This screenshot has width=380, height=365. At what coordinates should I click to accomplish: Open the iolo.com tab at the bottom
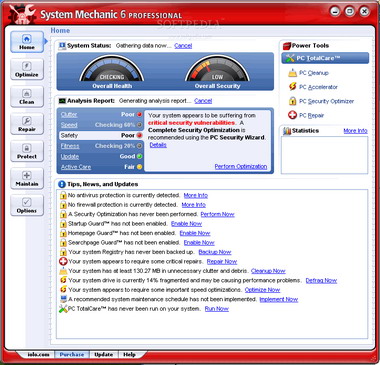point(38,355)
